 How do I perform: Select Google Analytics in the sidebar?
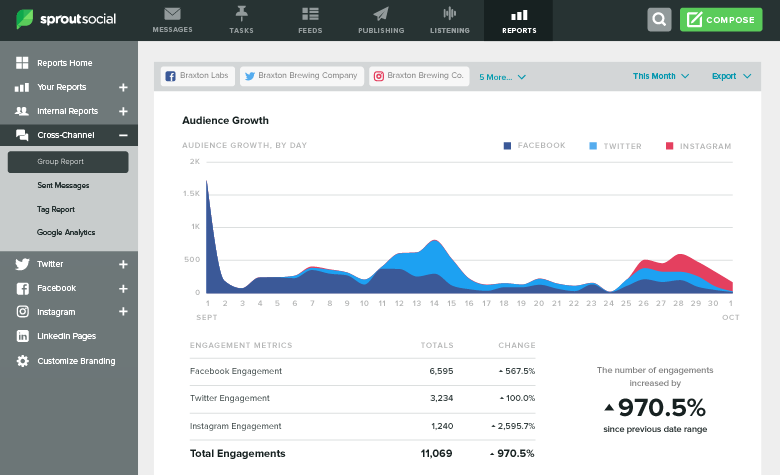pyautogui.click(x=66, y=232)
